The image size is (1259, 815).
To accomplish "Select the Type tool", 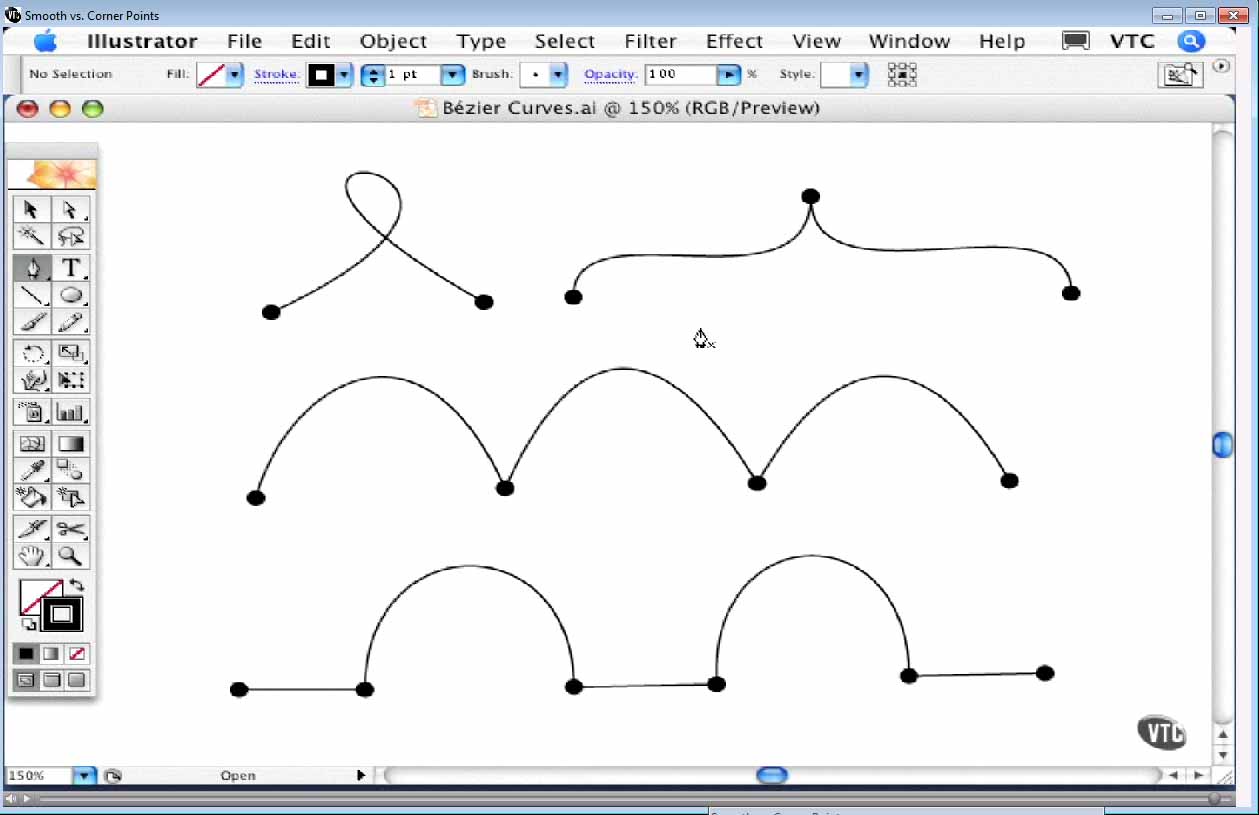I will (x=70, y=268).
